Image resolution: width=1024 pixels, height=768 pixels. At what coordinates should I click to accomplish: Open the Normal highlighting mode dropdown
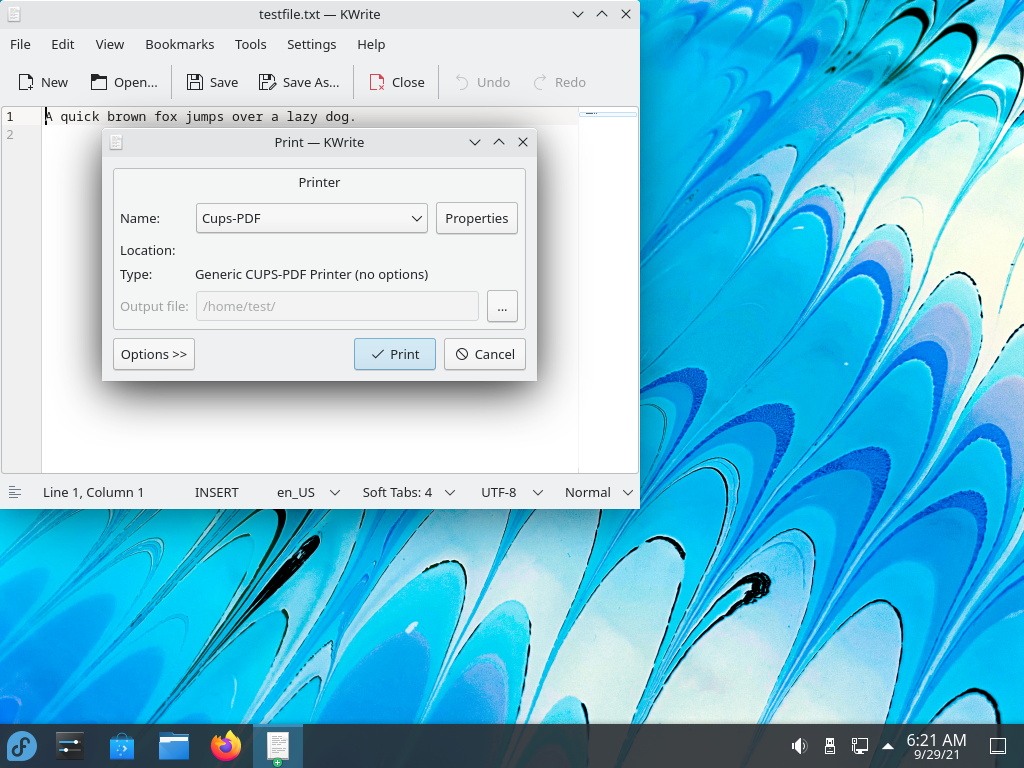pyautogui.click(x=599, y=492)
